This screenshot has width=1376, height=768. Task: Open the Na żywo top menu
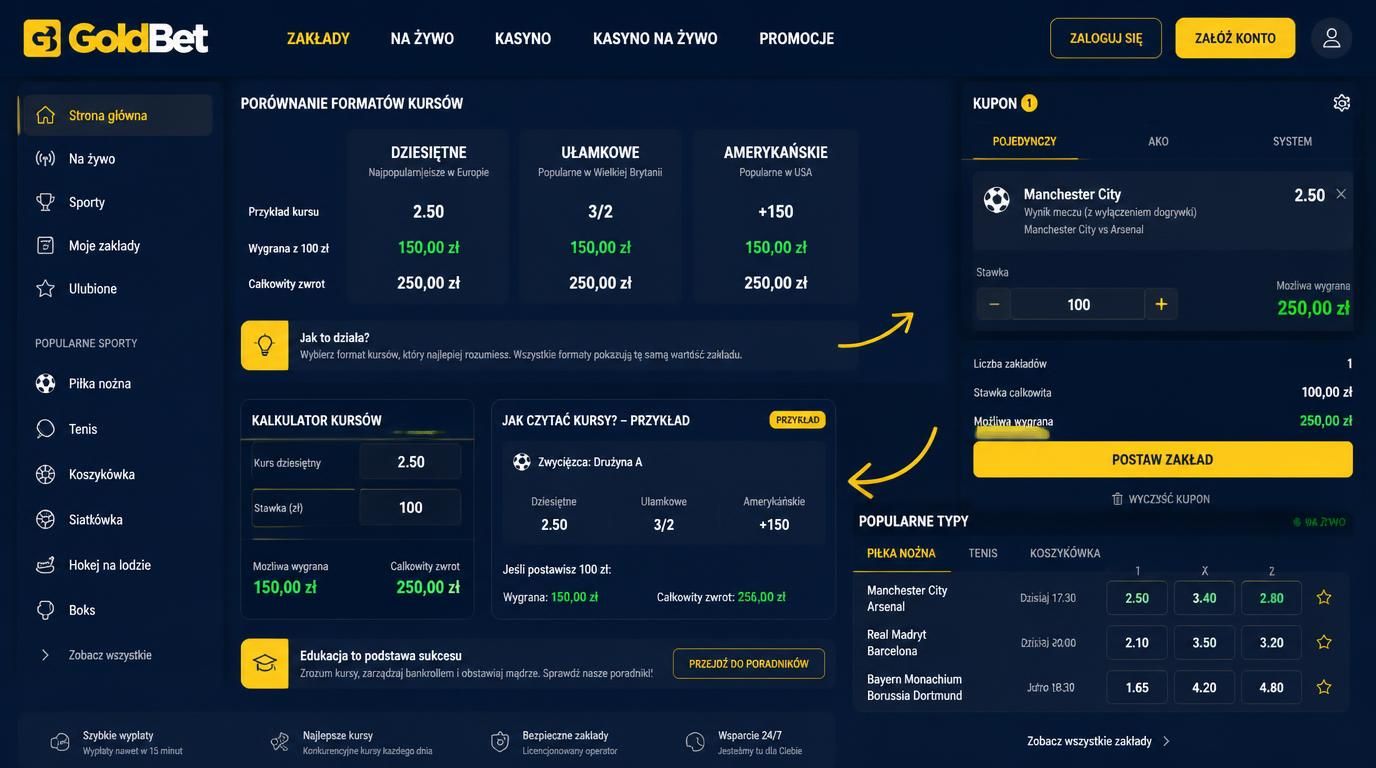pos(422,38)
